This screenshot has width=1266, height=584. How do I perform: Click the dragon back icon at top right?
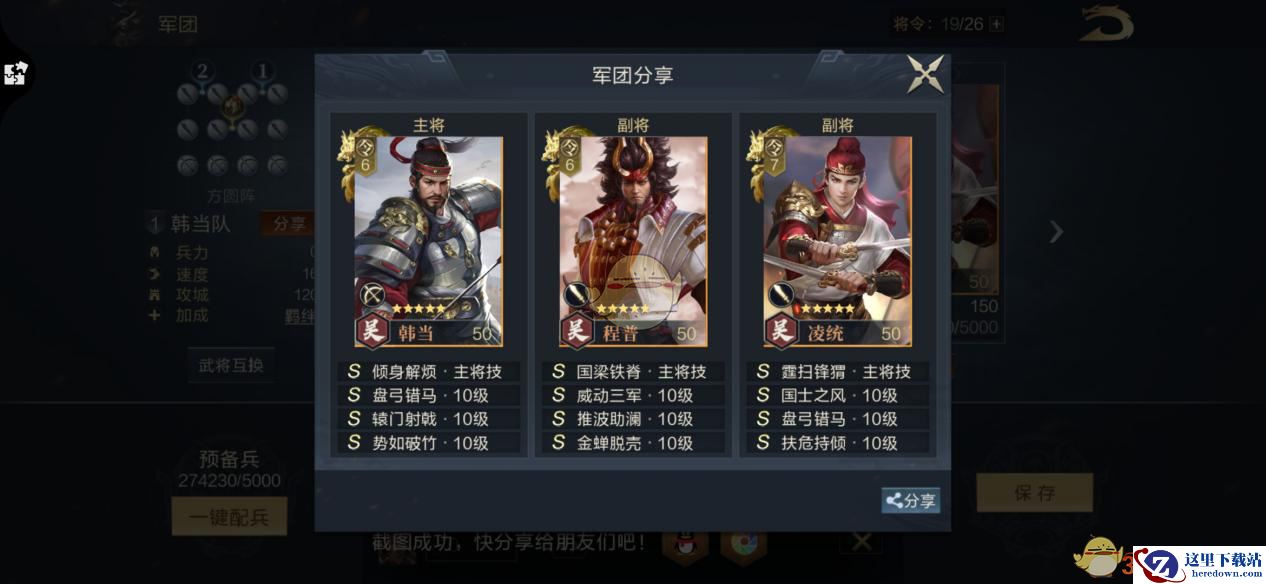click(1105, 24)
